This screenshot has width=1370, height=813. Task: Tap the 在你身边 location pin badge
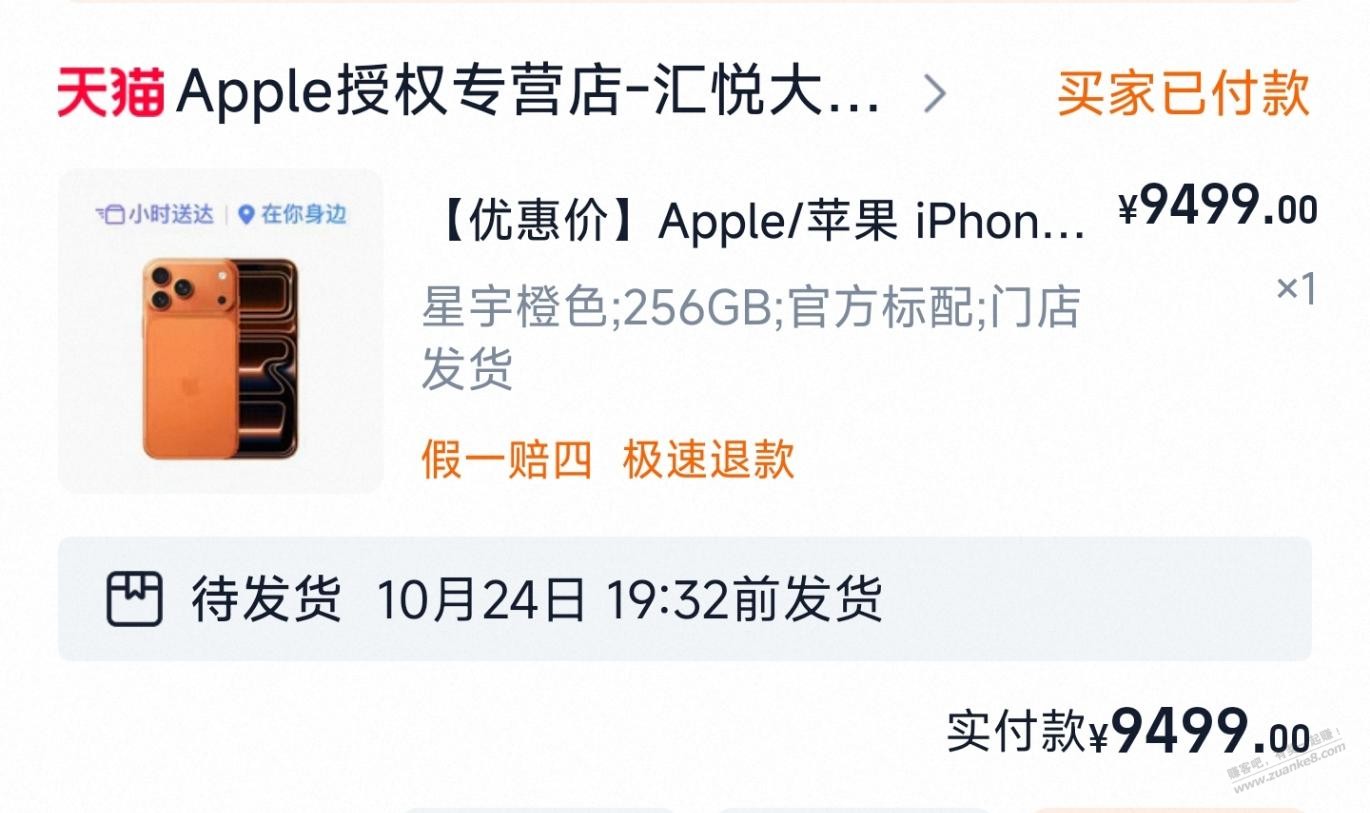[x=292, y=214]
